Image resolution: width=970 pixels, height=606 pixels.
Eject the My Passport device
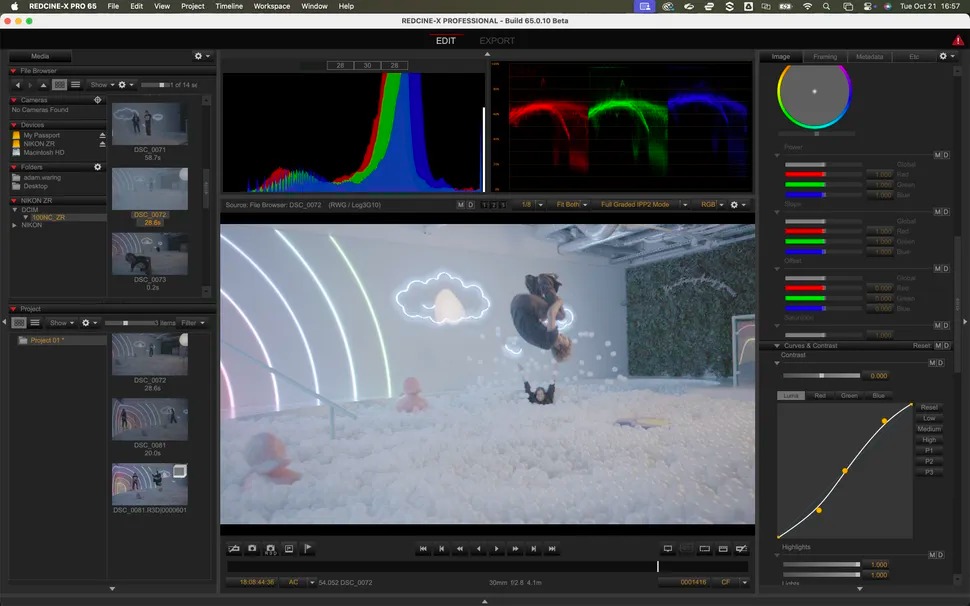[x=102, y=135]
